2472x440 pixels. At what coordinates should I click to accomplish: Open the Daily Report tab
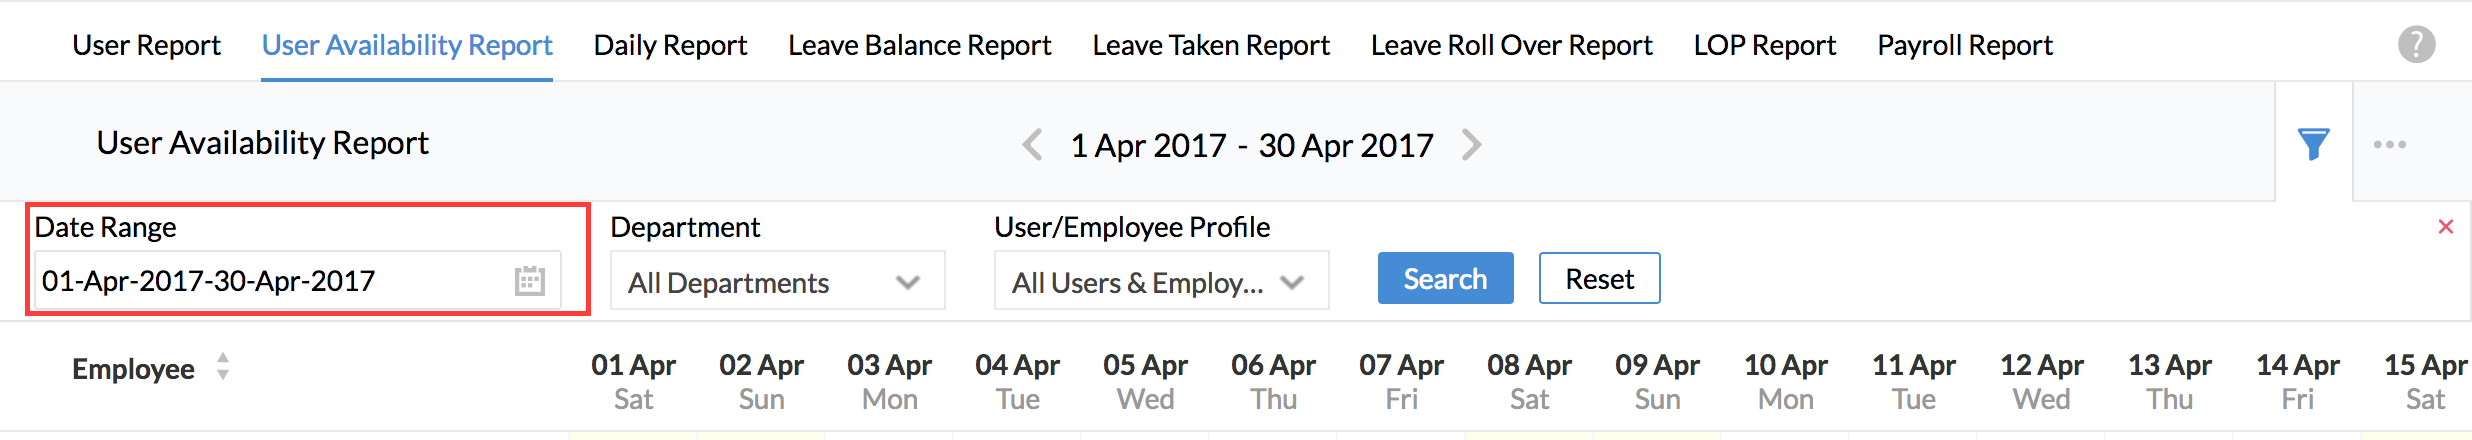click(x=670, y=45)
